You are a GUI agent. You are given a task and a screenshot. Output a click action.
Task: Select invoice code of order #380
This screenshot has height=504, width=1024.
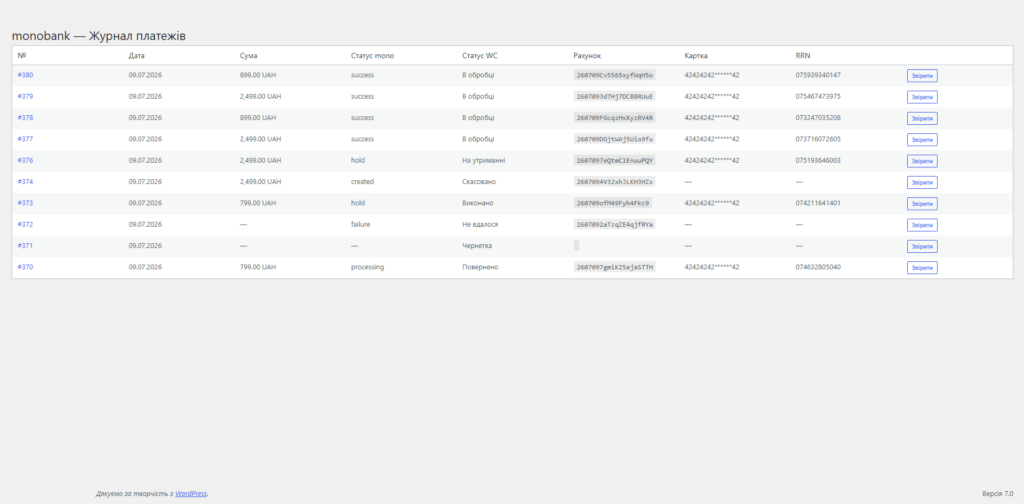tap(615, 75)
